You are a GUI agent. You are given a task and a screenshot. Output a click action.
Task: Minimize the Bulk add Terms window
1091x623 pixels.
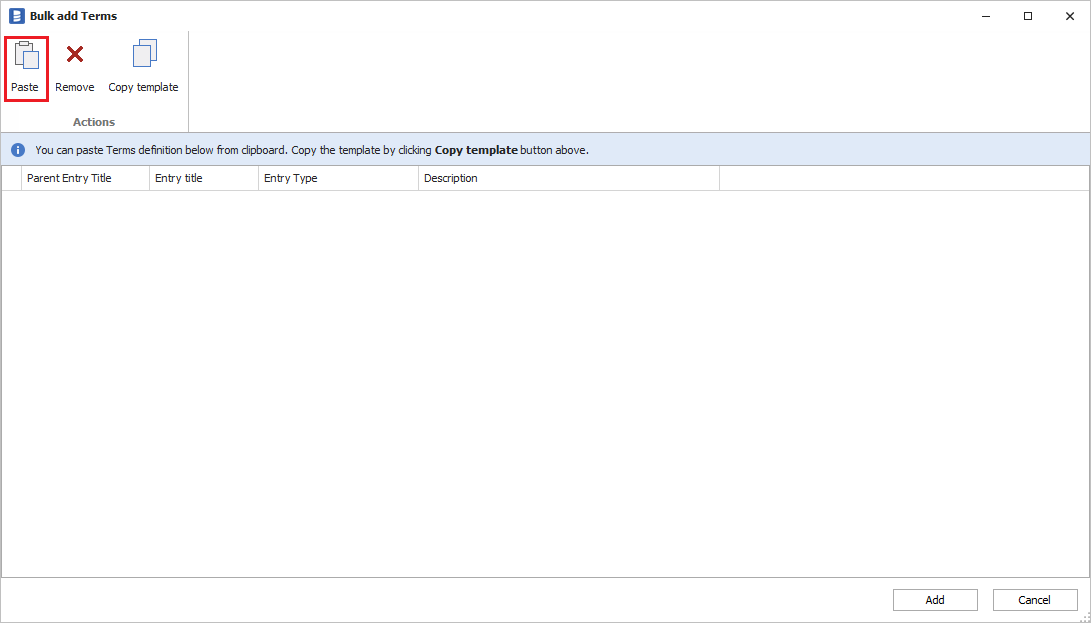pyautogui.click(x=986, y=16)
